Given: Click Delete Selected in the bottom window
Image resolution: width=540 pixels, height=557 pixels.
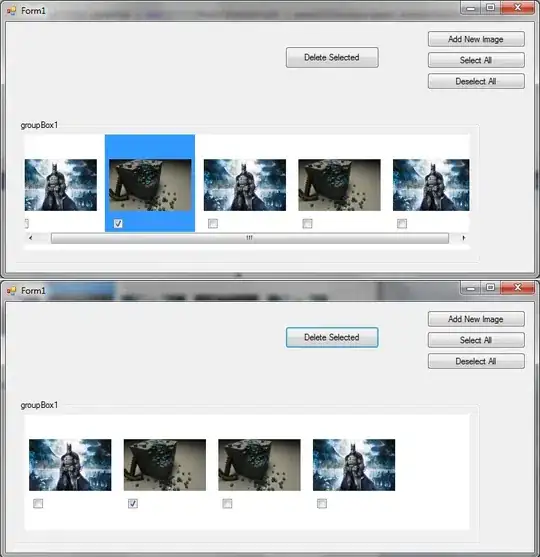Looking at the screenshot, I should point(332,337).
